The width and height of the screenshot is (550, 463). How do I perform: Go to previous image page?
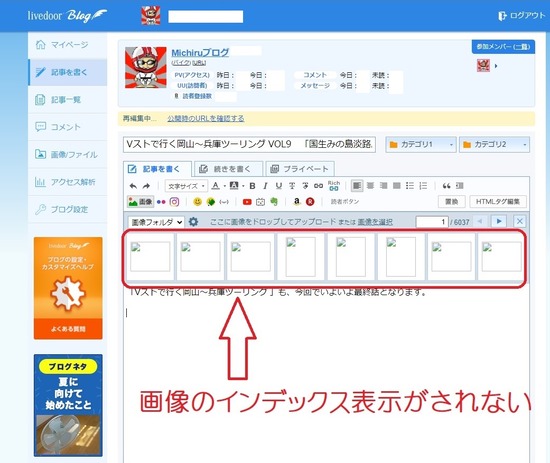pyautogui.click(x=480, y=221)
